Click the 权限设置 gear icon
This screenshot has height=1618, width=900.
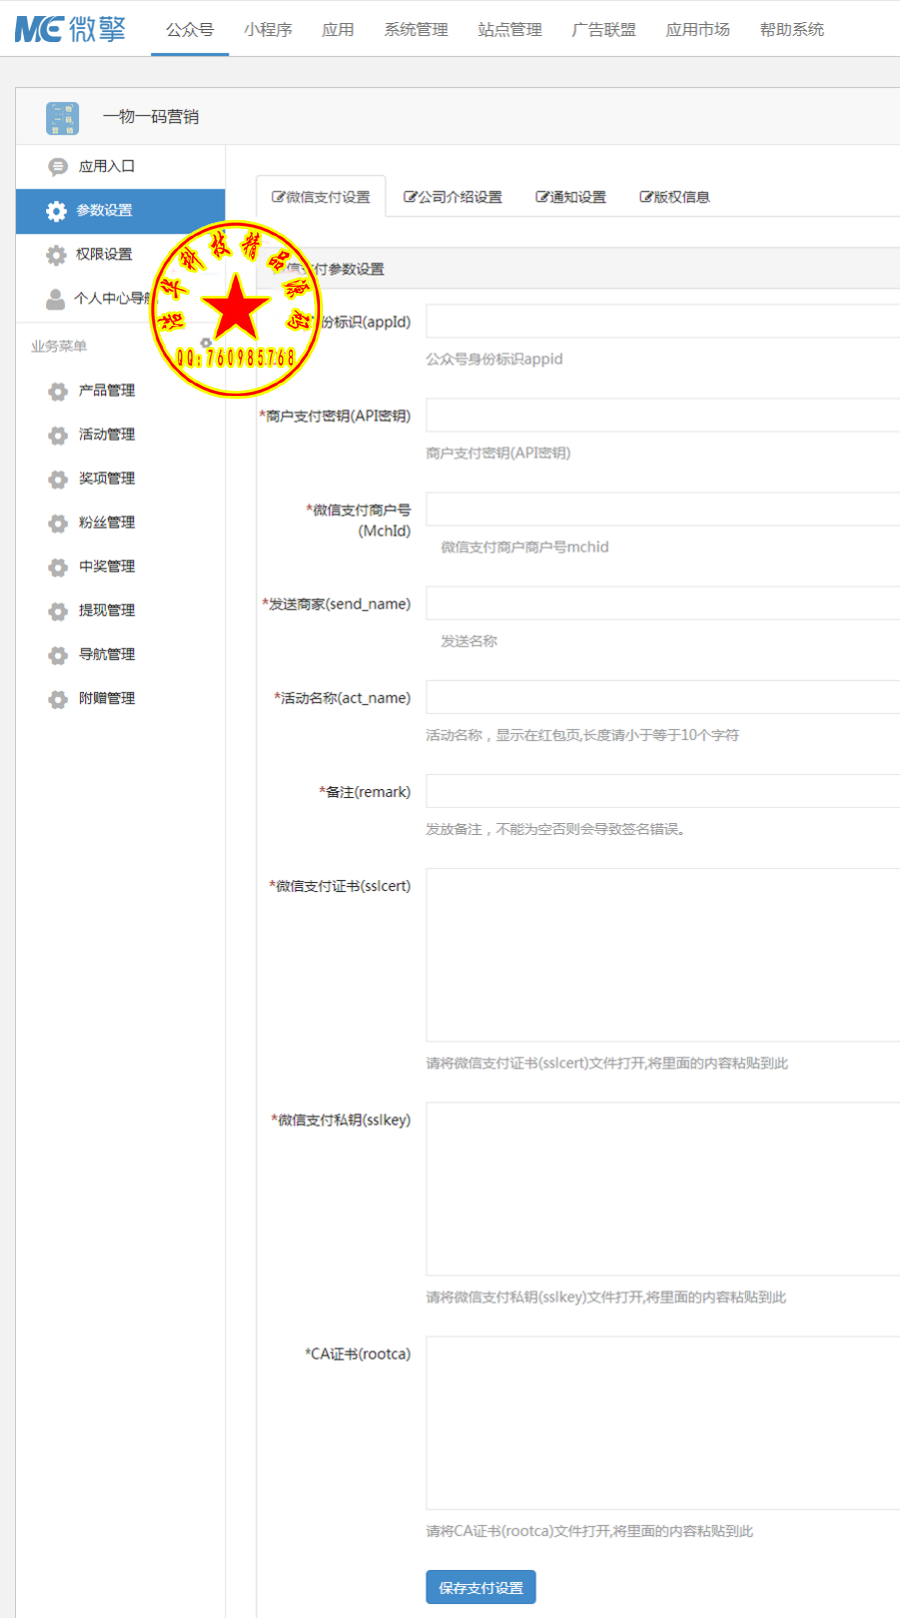(57, 255)
